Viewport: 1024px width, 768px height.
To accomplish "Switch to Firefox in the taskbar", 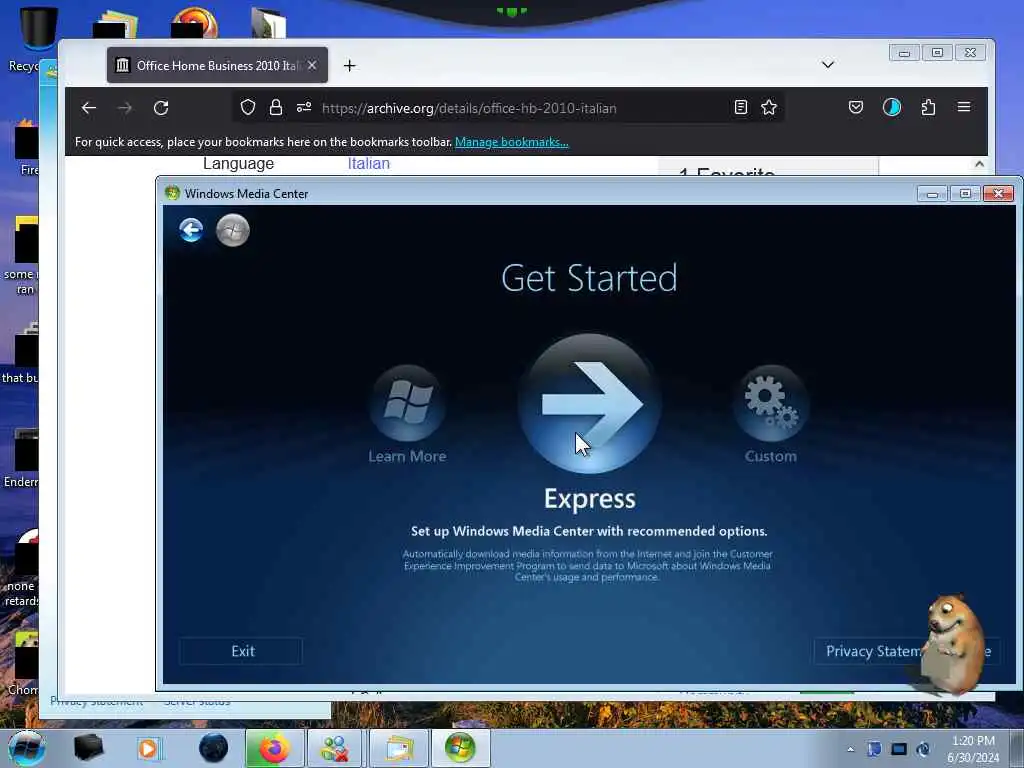I will [x=274, y=748].
